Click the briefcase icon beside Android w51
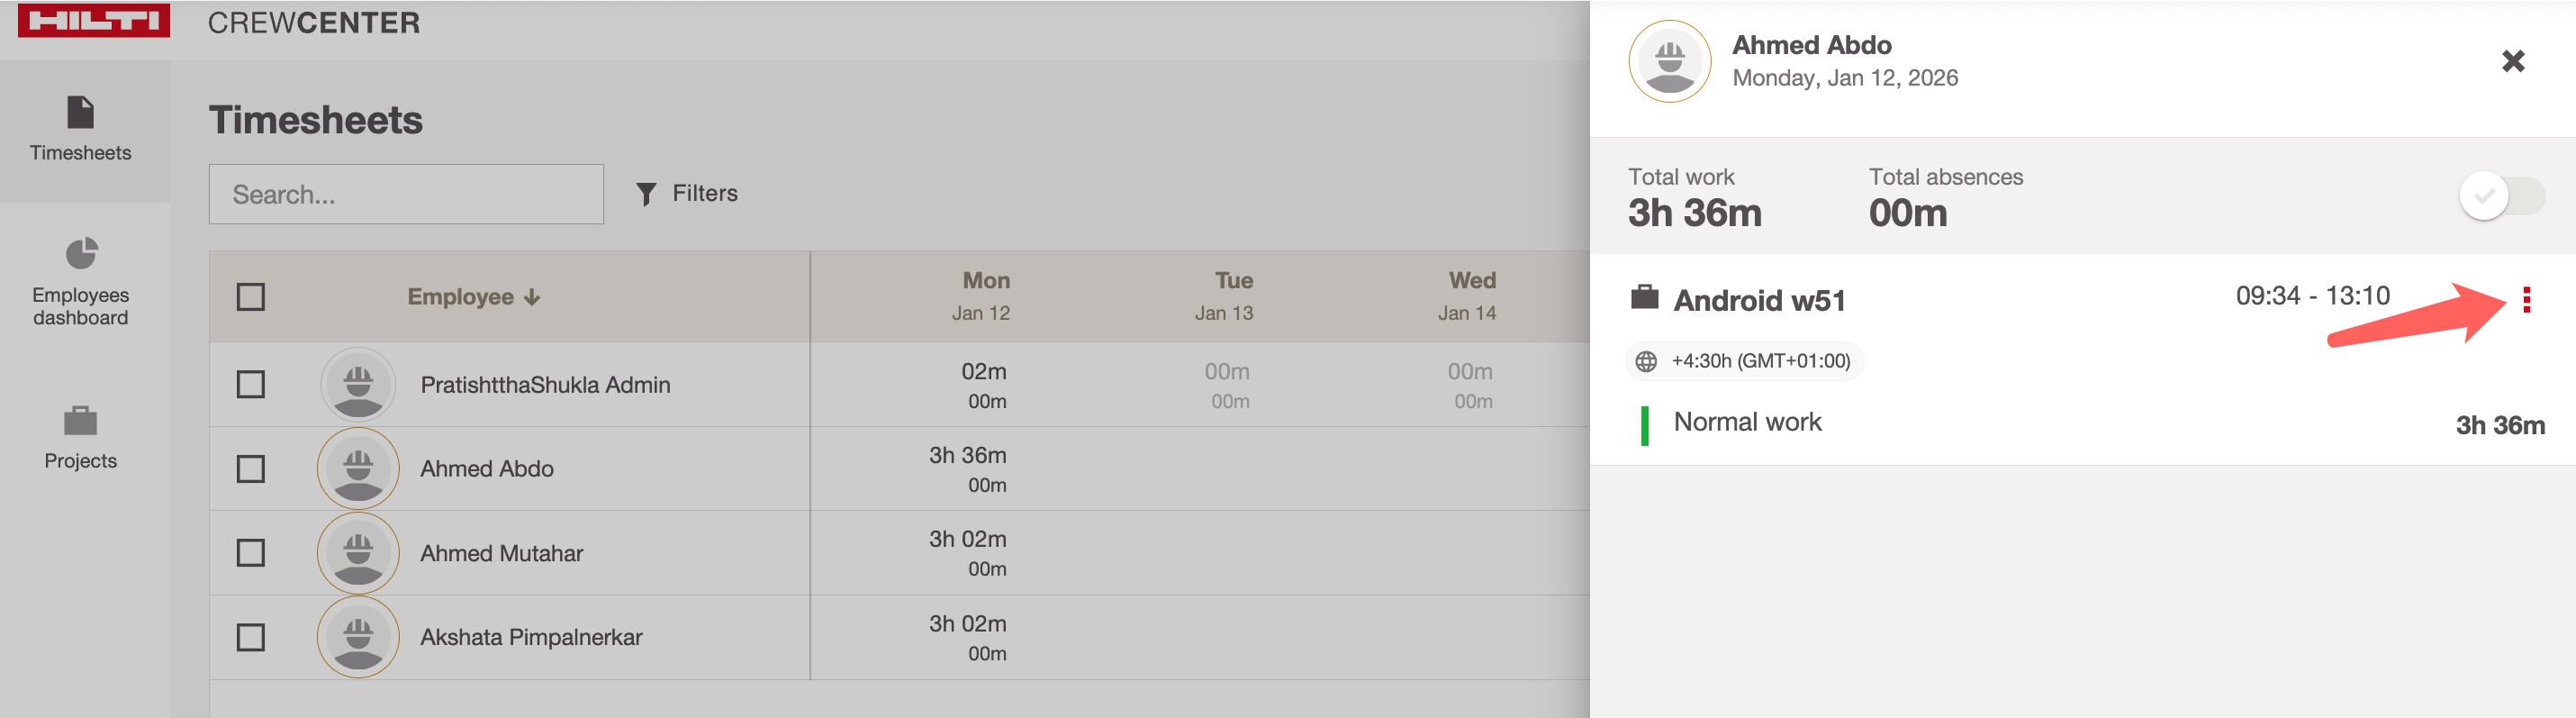 (1644, 298)
